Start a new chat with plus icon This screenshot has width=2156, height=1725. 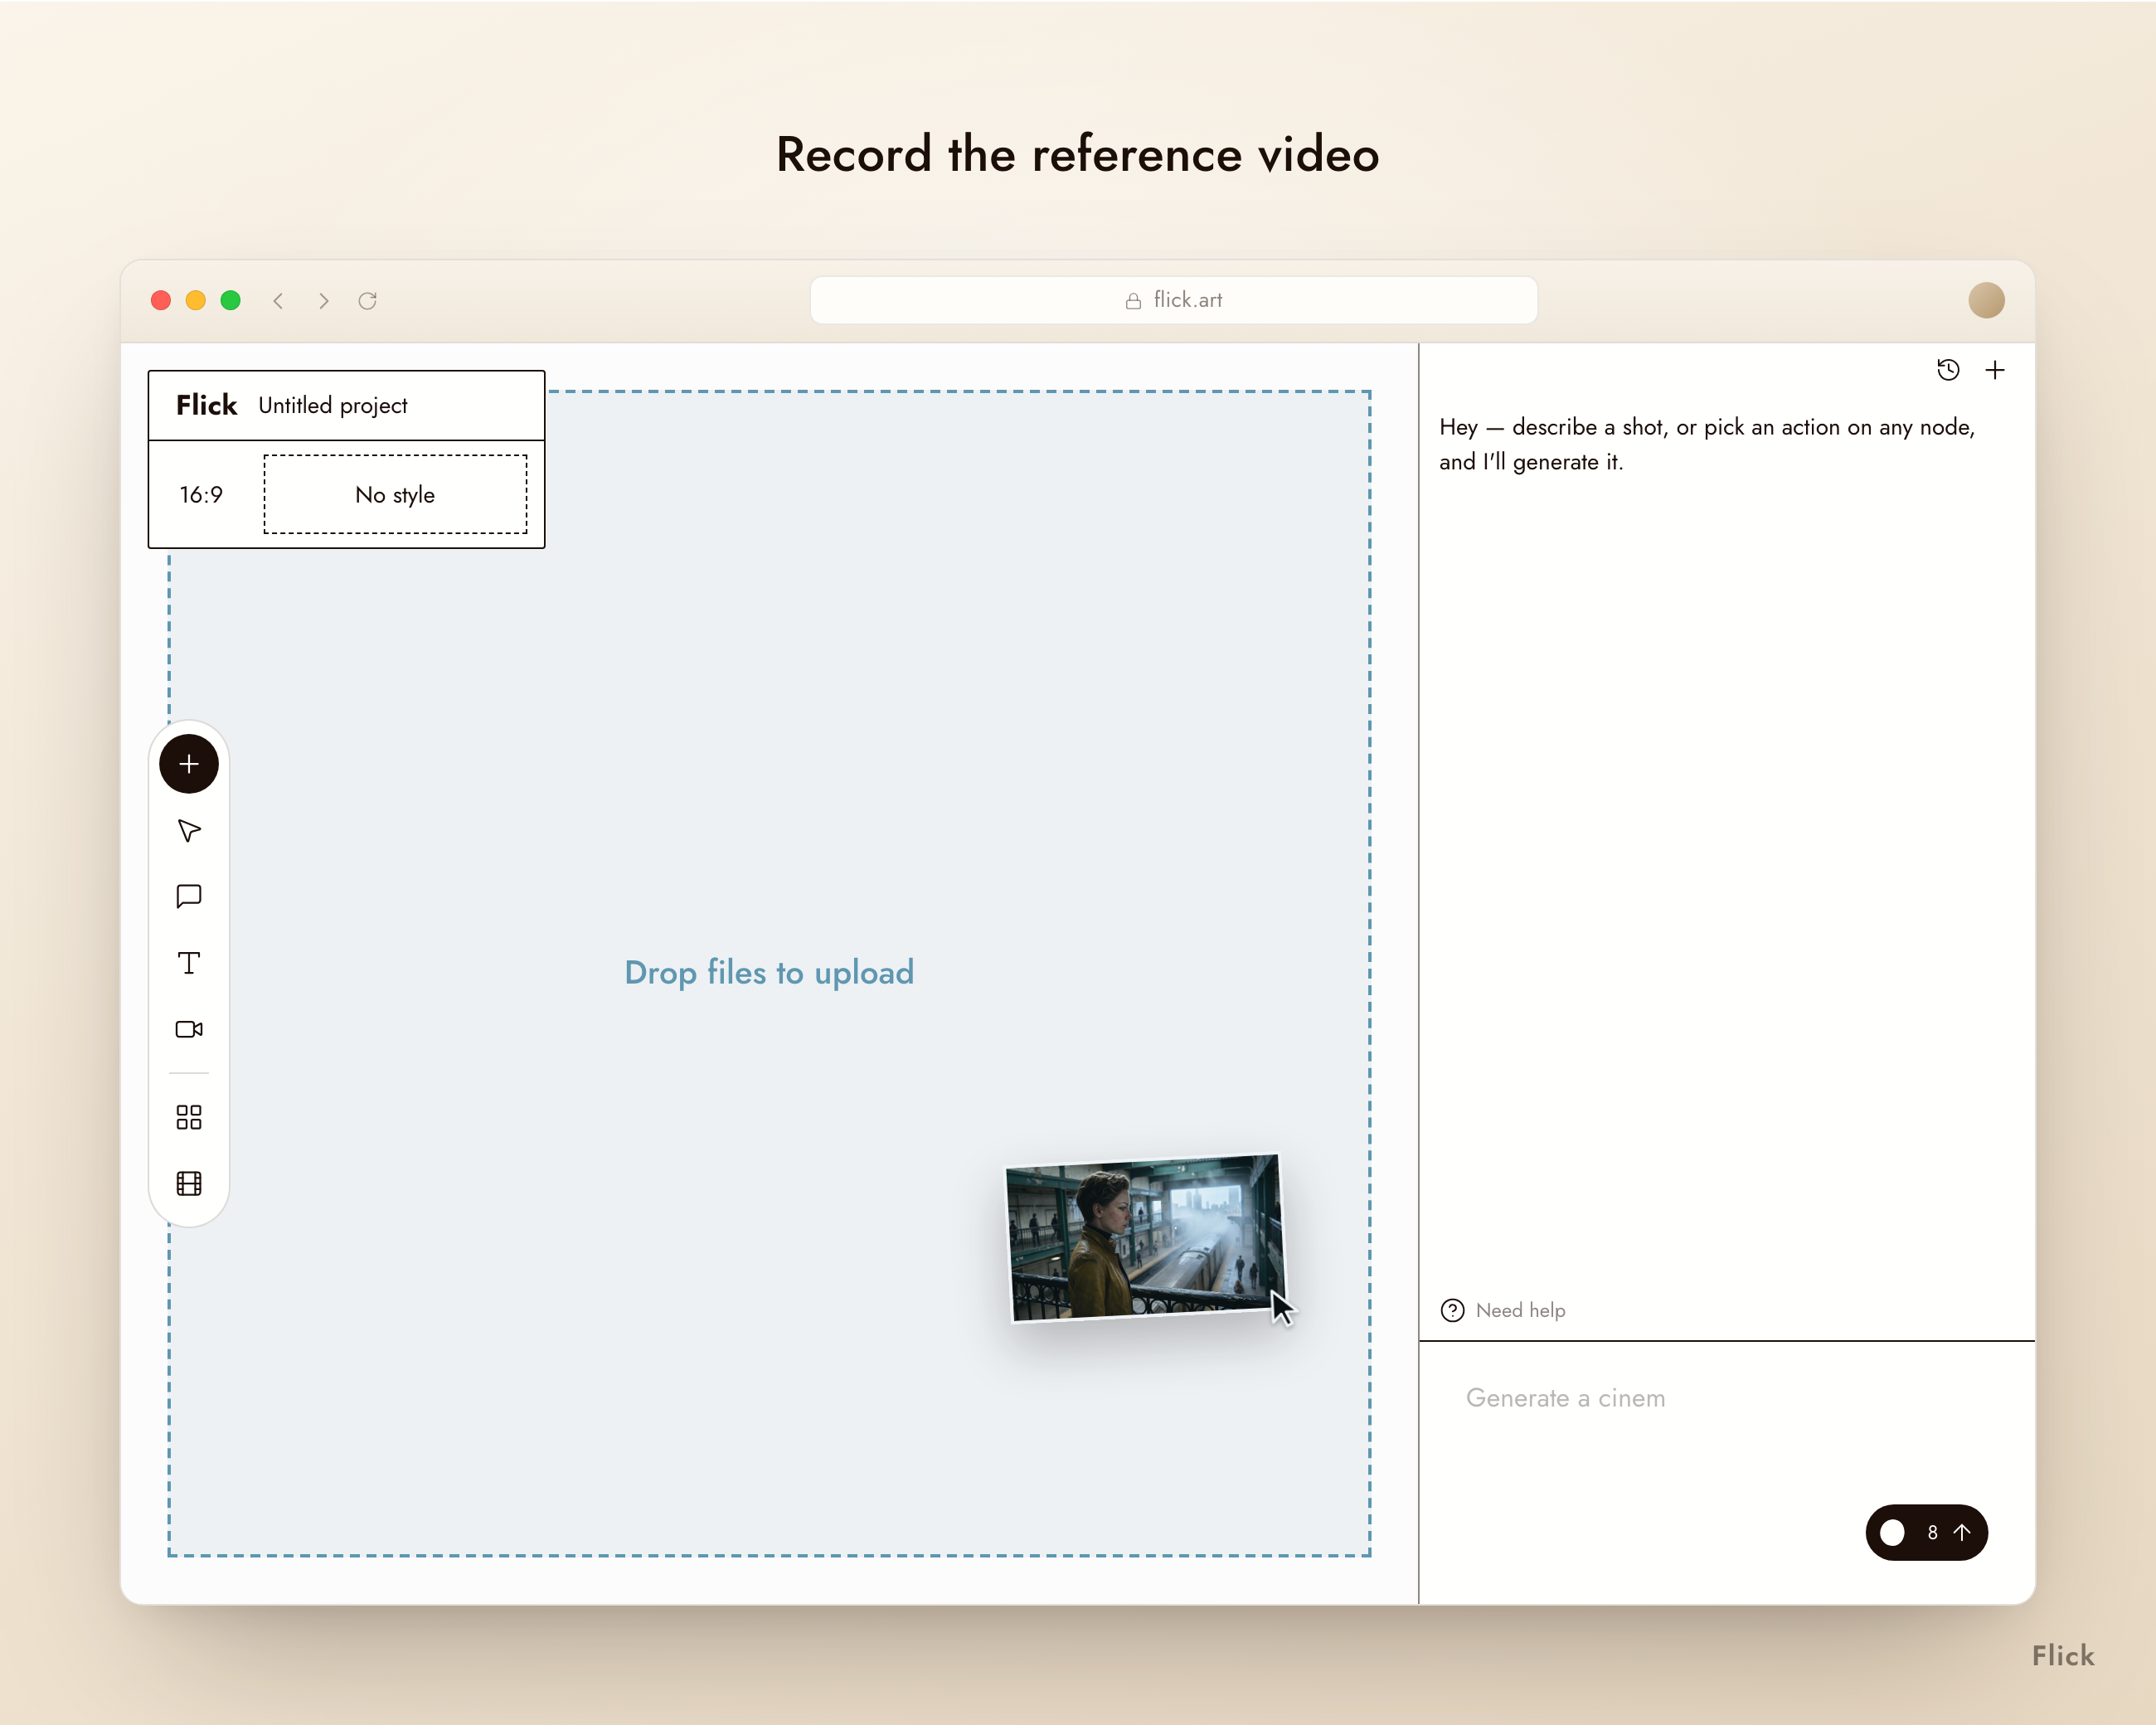1995,370
